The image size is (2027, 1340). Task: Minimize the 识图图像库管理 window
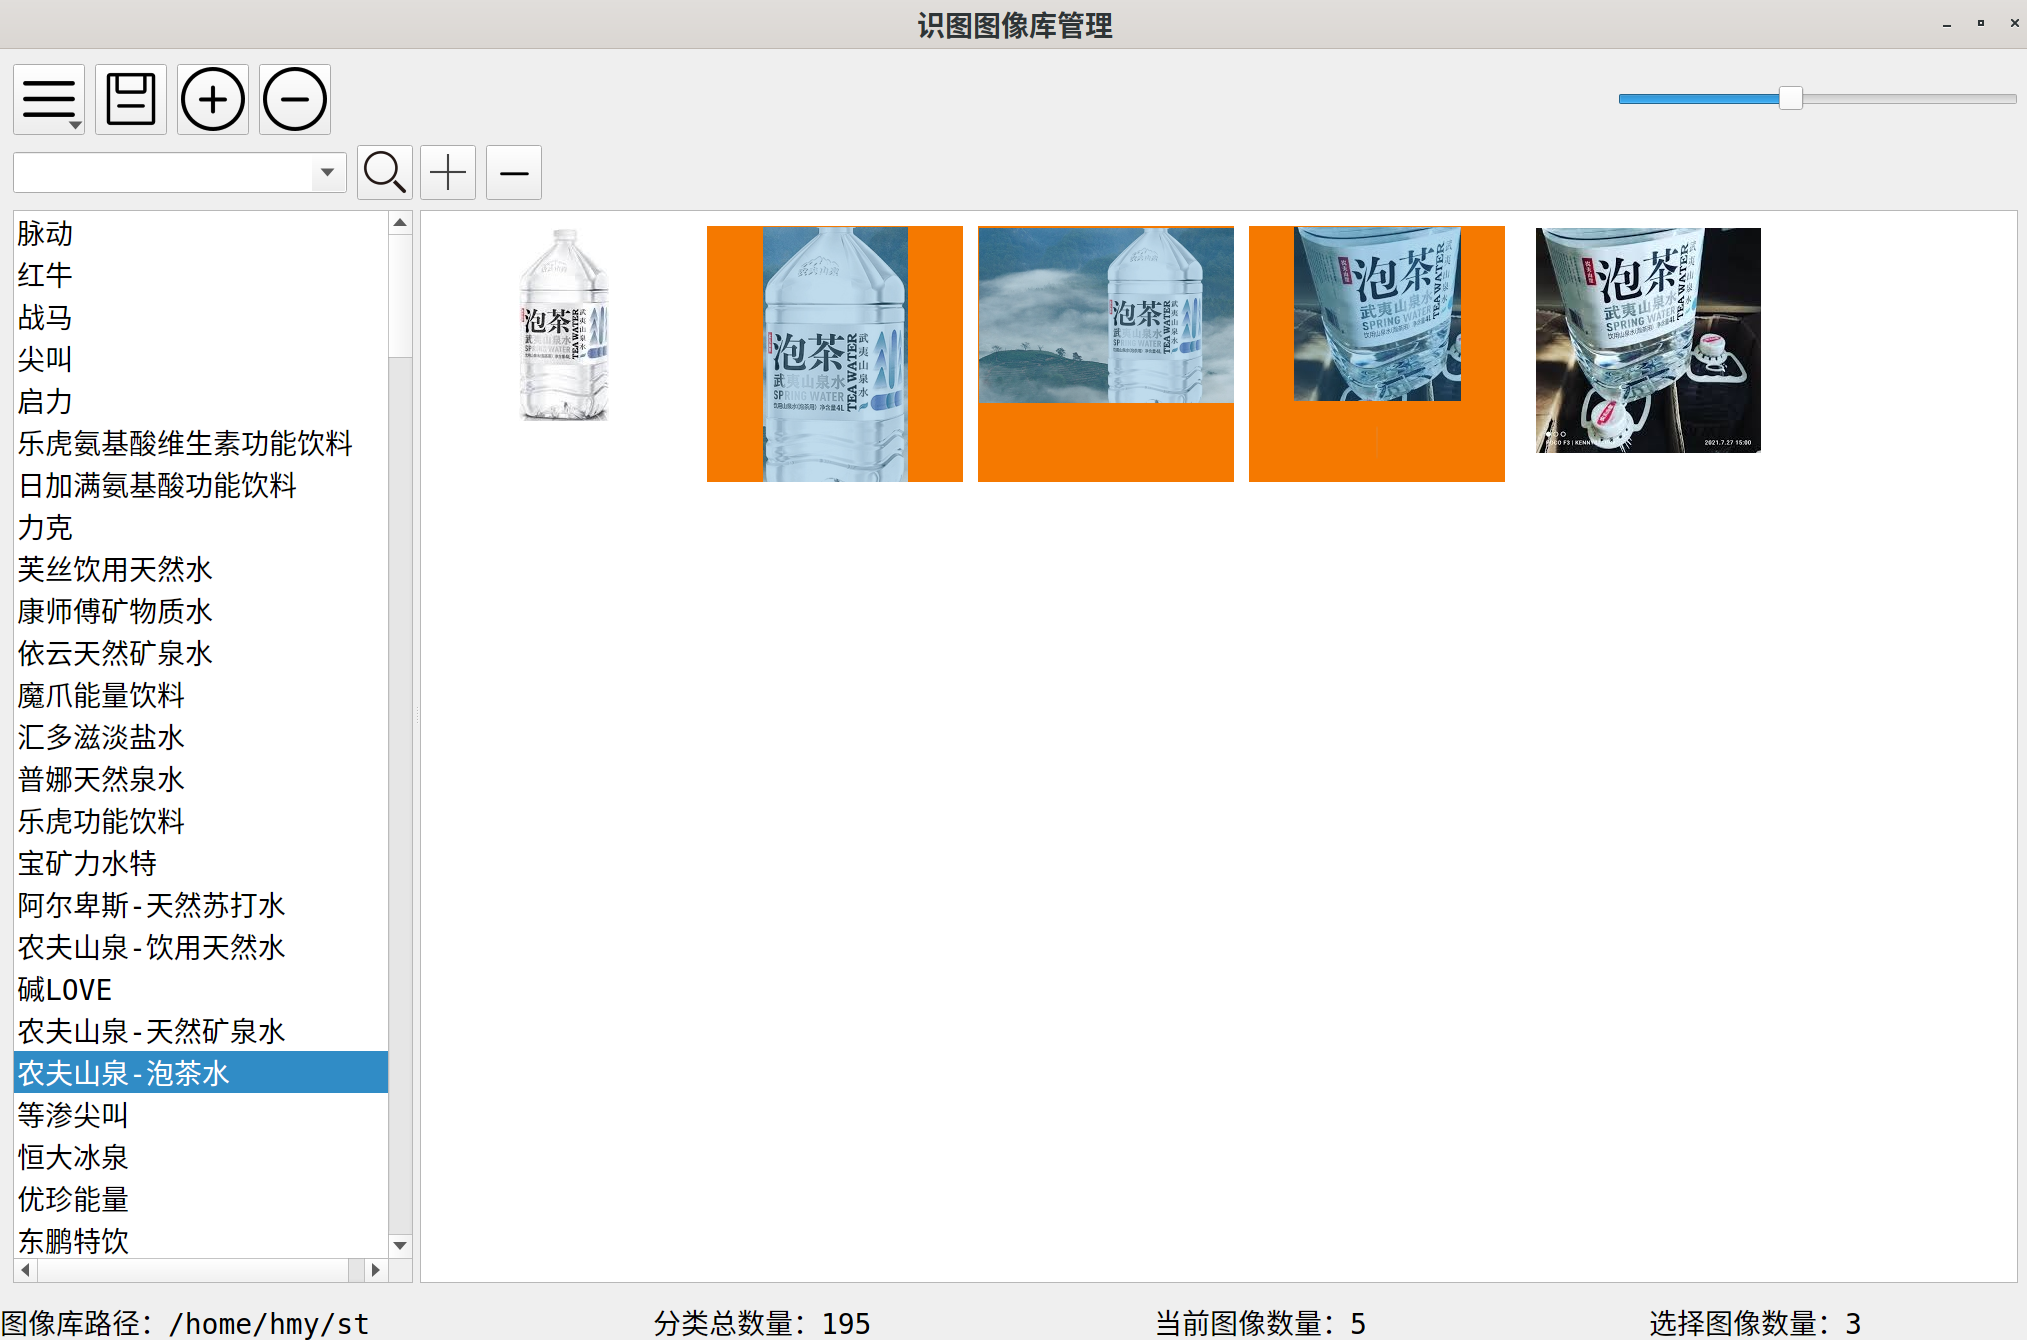coord(1947,24)
